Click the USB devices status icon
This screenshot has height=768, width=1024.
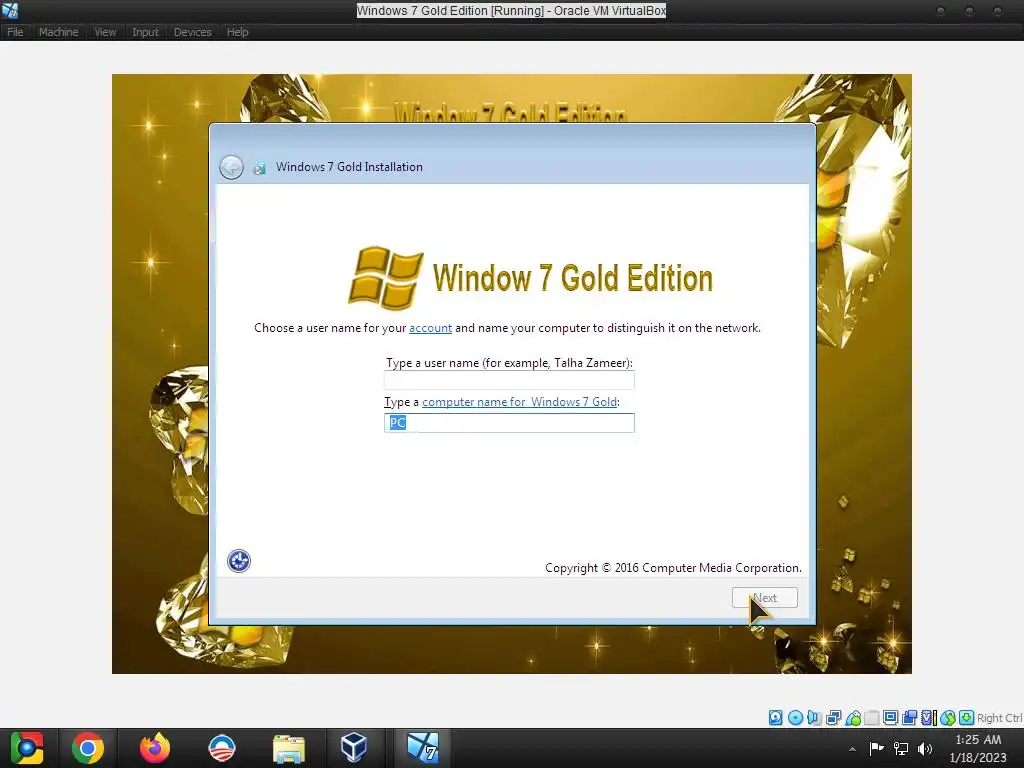(853, 718)
